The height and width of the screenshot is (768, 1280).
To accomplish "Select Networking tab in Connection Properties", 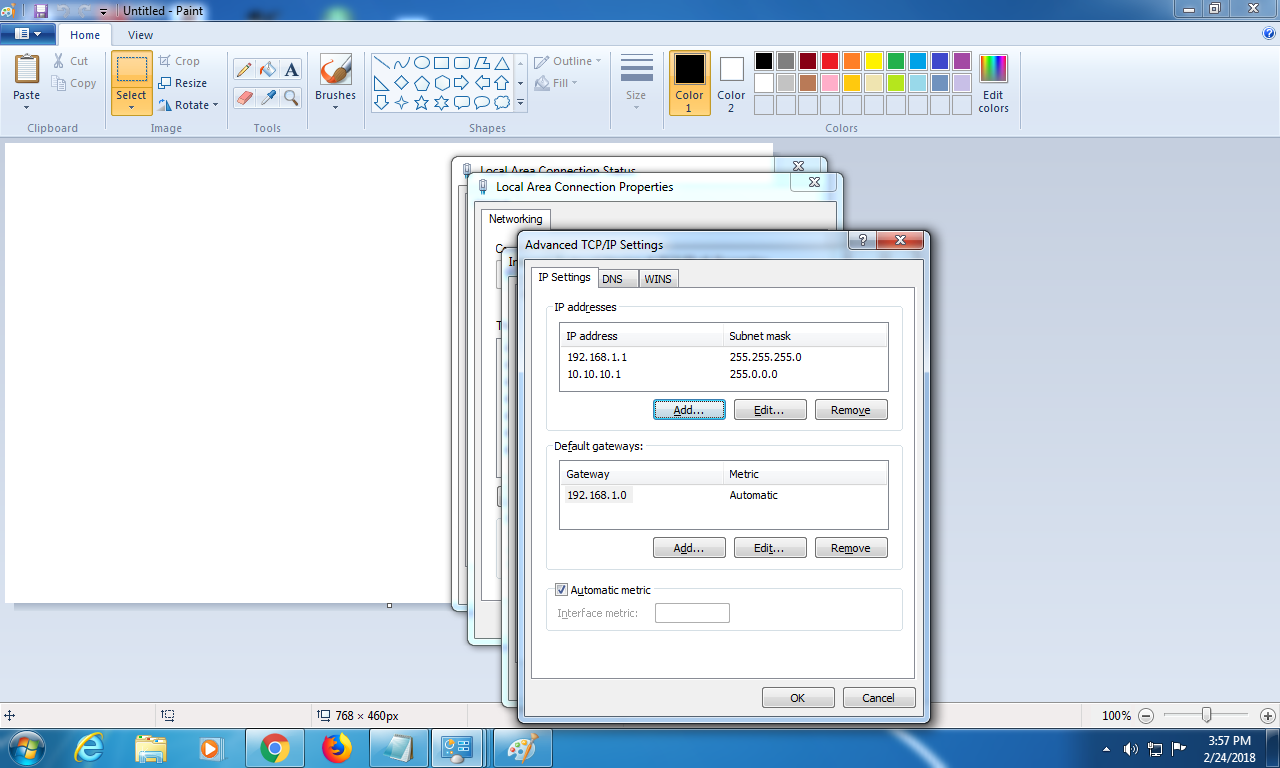I will 515,219.
